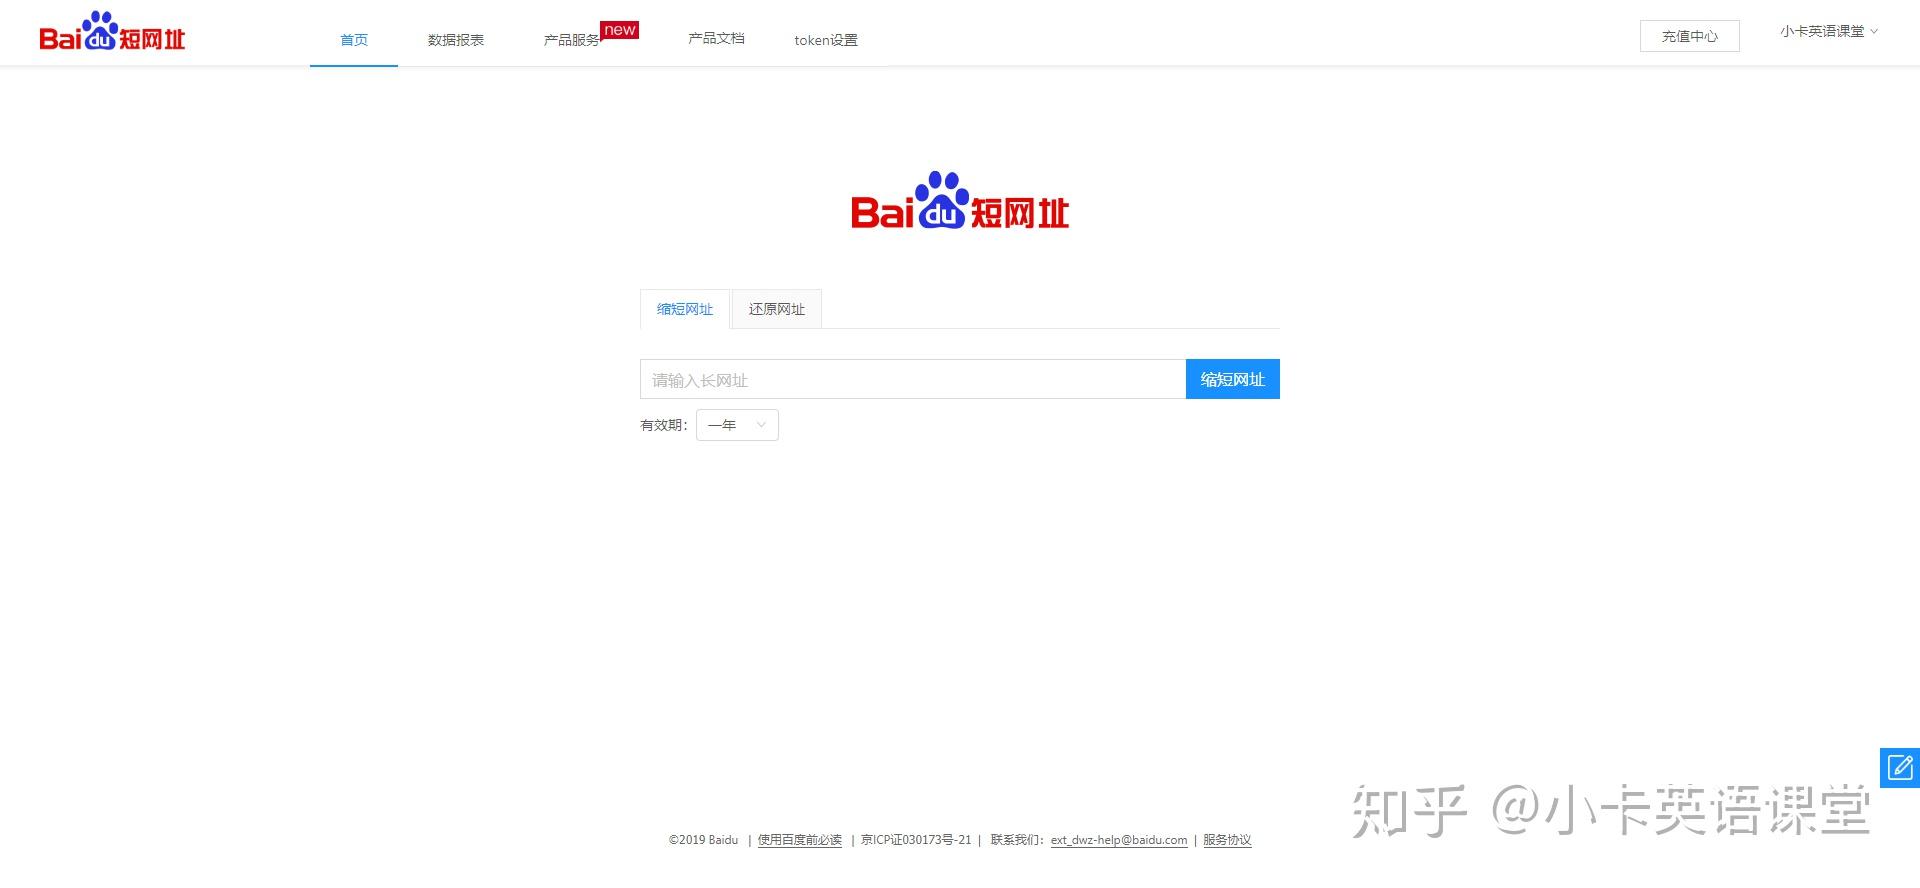Click the 京ICP证030173号-21 footer text
Image resolution: width=1920 pixels, height=888 pixels.
tap(916, 840)
